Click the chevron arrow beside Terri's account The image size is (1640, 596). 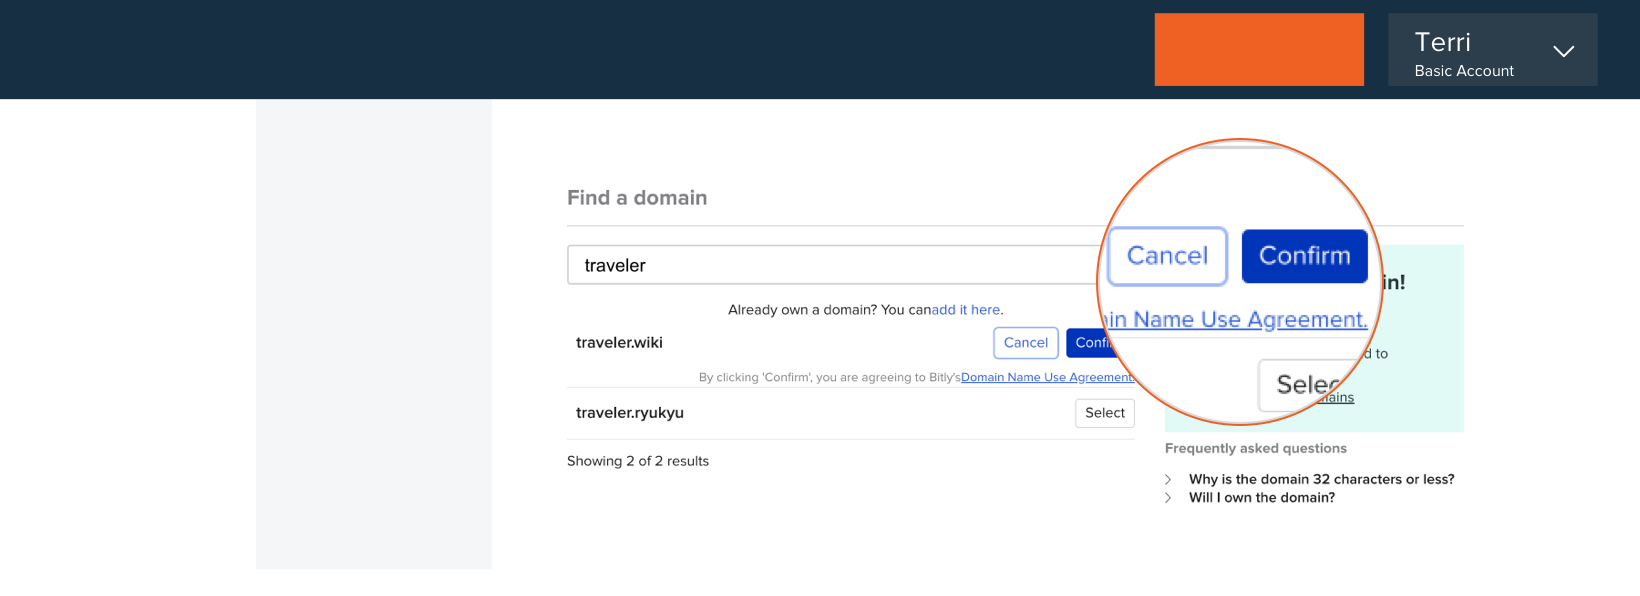coord(1563,51)
